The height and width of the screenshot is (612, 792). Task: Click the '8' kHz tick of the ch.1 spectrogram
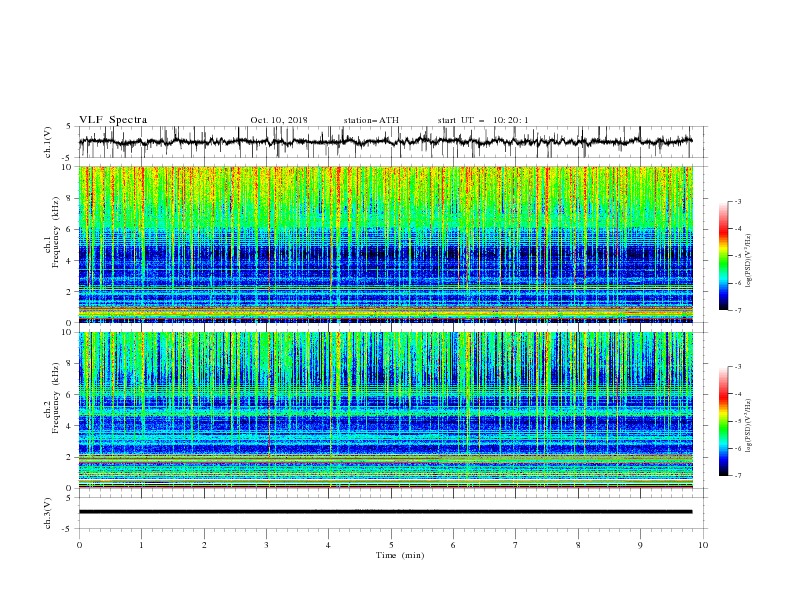[x=70, y=198]
